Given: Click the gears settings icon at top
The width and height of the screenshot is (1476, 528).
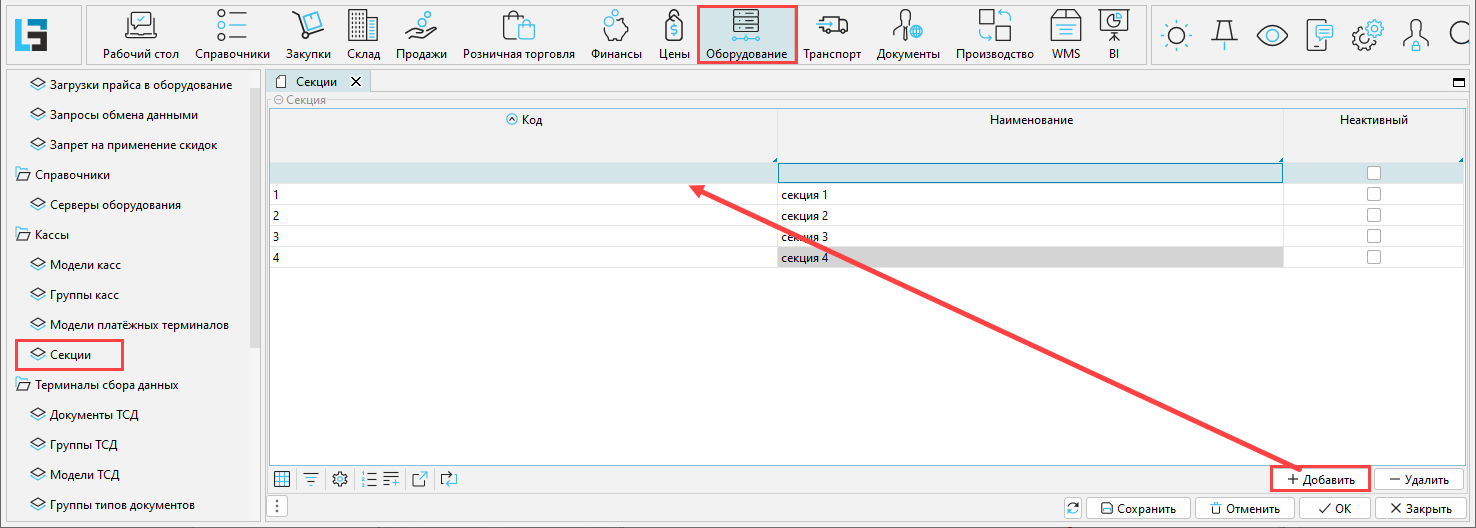Looking at the screenshot, I should point(1366,35).
